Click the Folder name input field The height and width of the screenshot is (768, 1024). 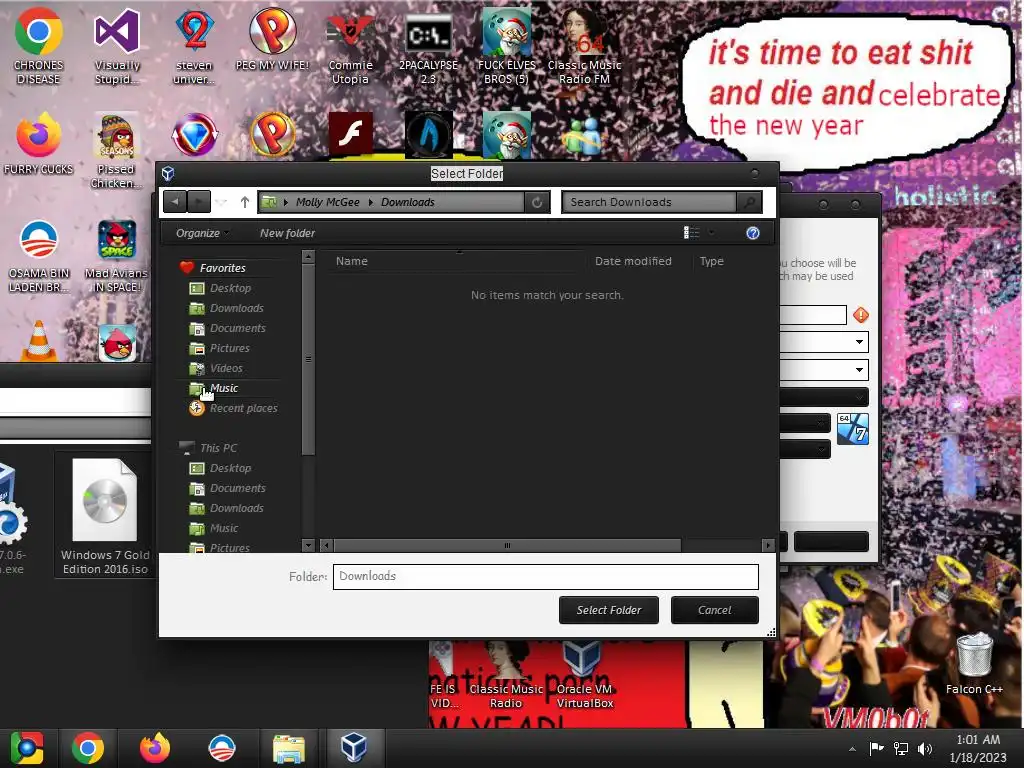(x=545, y=577)
